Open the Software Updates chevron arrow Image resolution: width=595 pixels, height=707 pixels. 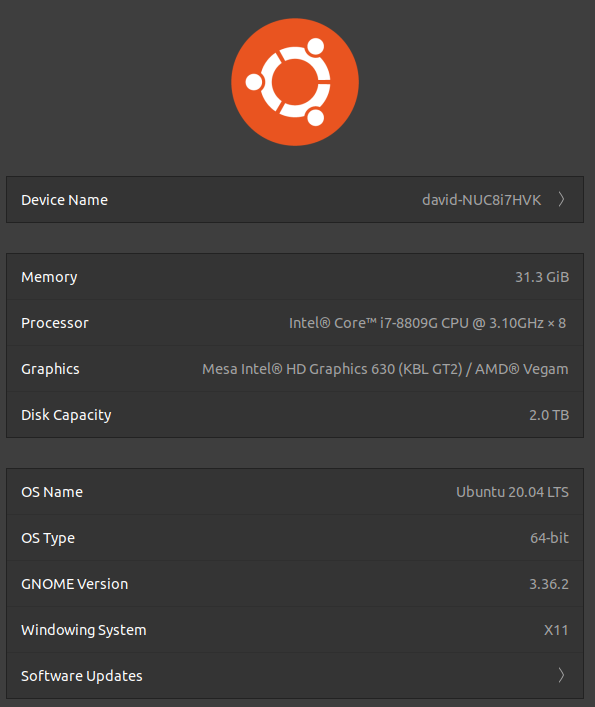pos(561,675)
